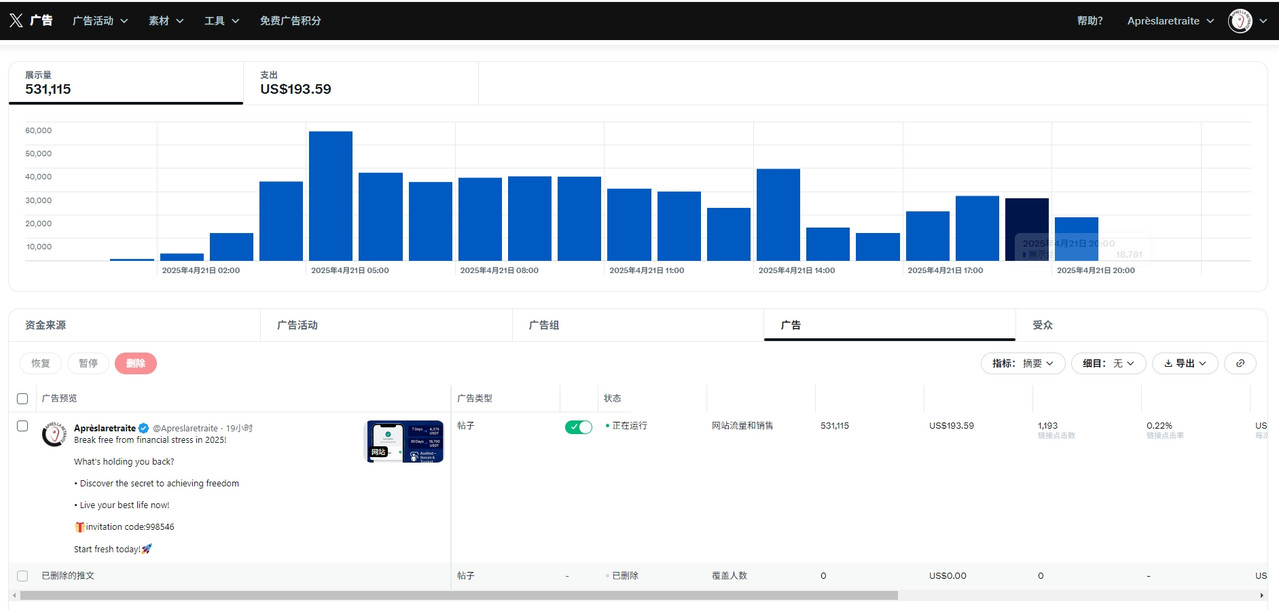Click the last chart bar at 20:00
The height and width of the screenshot is (610, 1279).
click(1076, 239)
